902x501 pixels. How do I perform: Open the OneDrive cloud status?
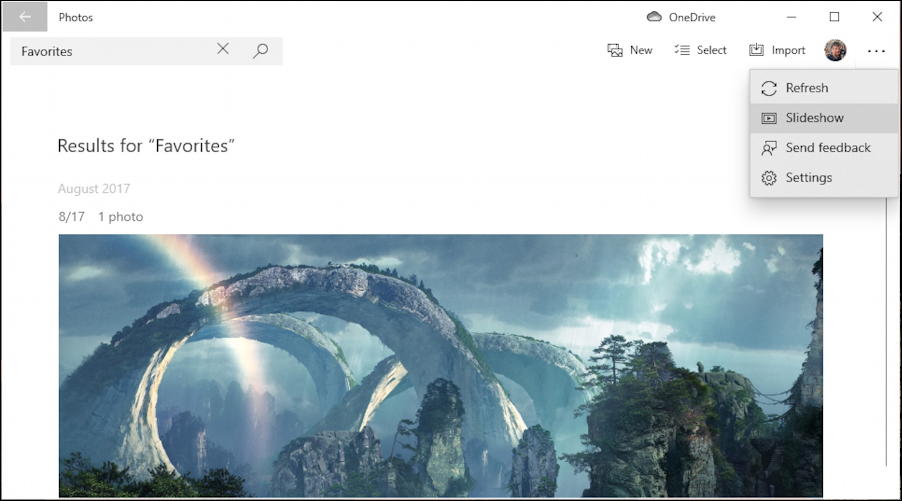(x=681, y=17)
